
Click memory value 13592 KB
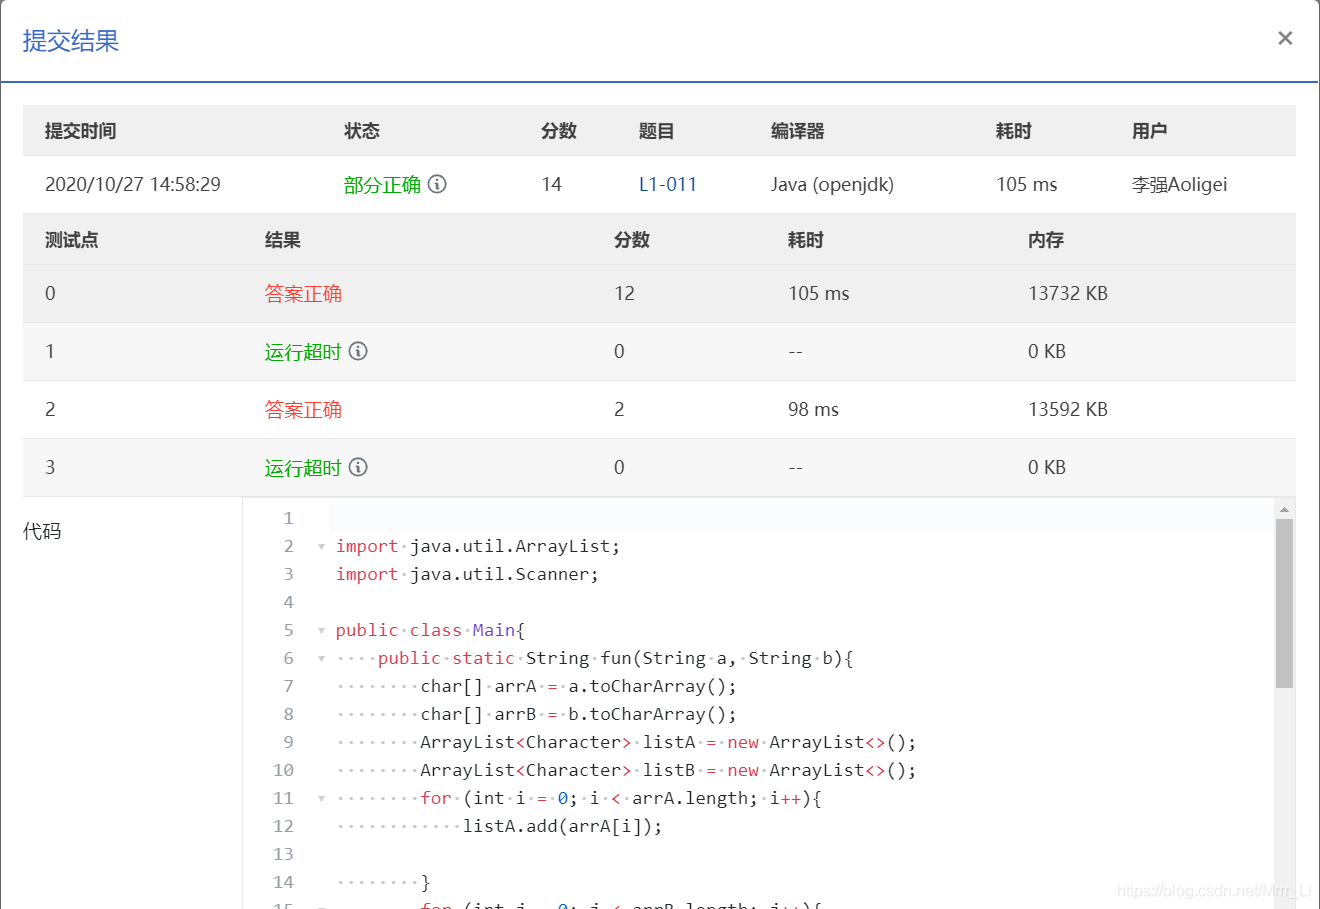coord(1068,409)
